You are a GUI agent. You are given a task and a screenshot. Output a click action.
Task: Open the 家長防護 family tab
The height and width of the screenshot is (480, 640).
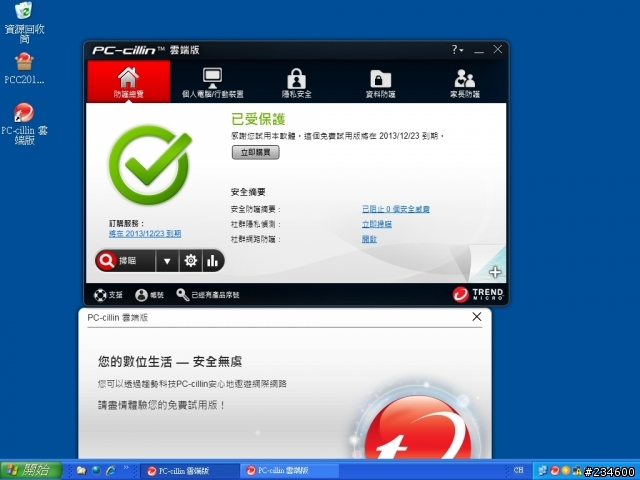[x=464, y=83]
